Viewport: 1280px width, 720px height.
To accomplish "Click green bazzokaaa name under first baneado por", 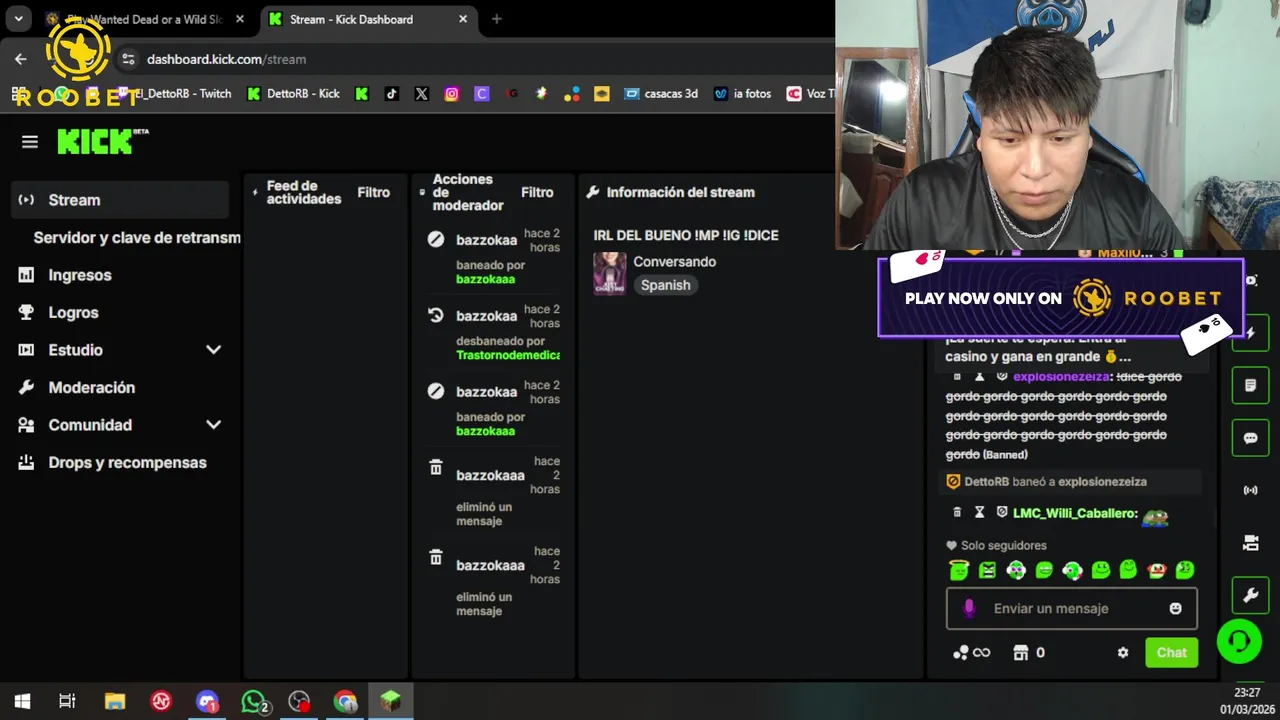I will (486, 279).
